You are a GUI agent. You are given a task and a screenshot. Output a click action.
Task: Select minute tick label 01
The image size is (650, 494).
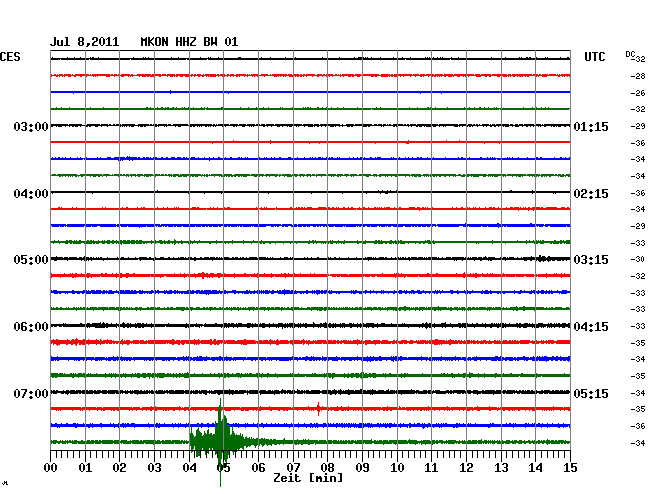tap(85, 468)
